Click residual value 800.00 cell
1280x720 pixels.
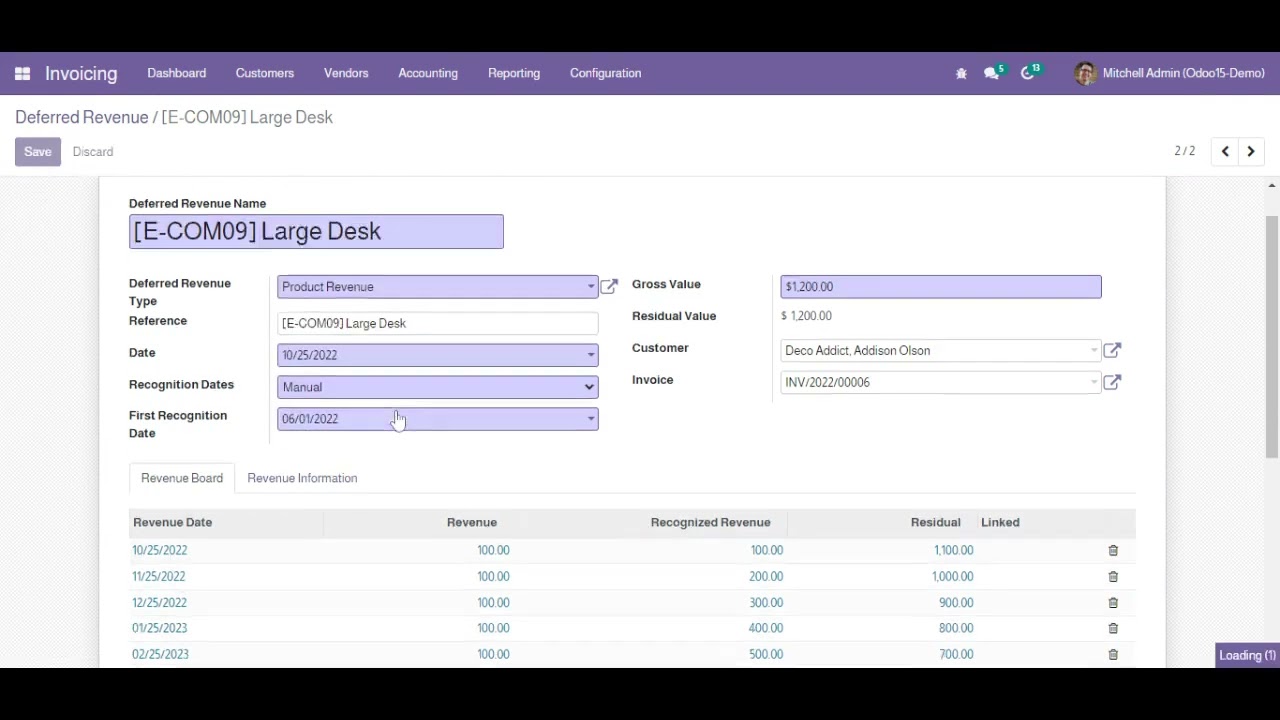click(x=956, y=628)
